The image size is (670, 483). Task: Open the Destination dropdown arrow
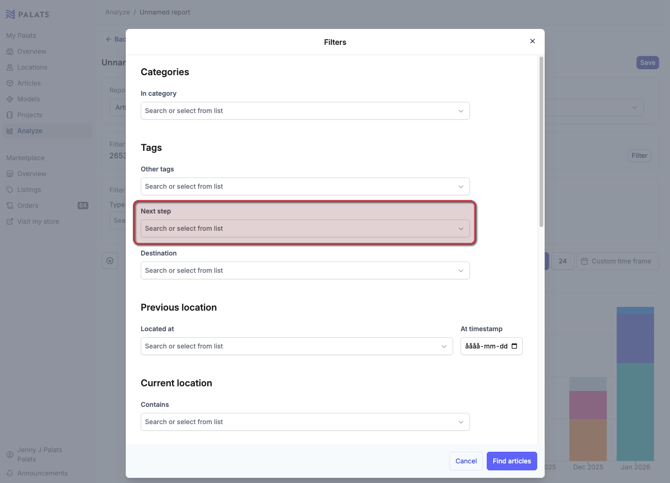tap(461, 270)
